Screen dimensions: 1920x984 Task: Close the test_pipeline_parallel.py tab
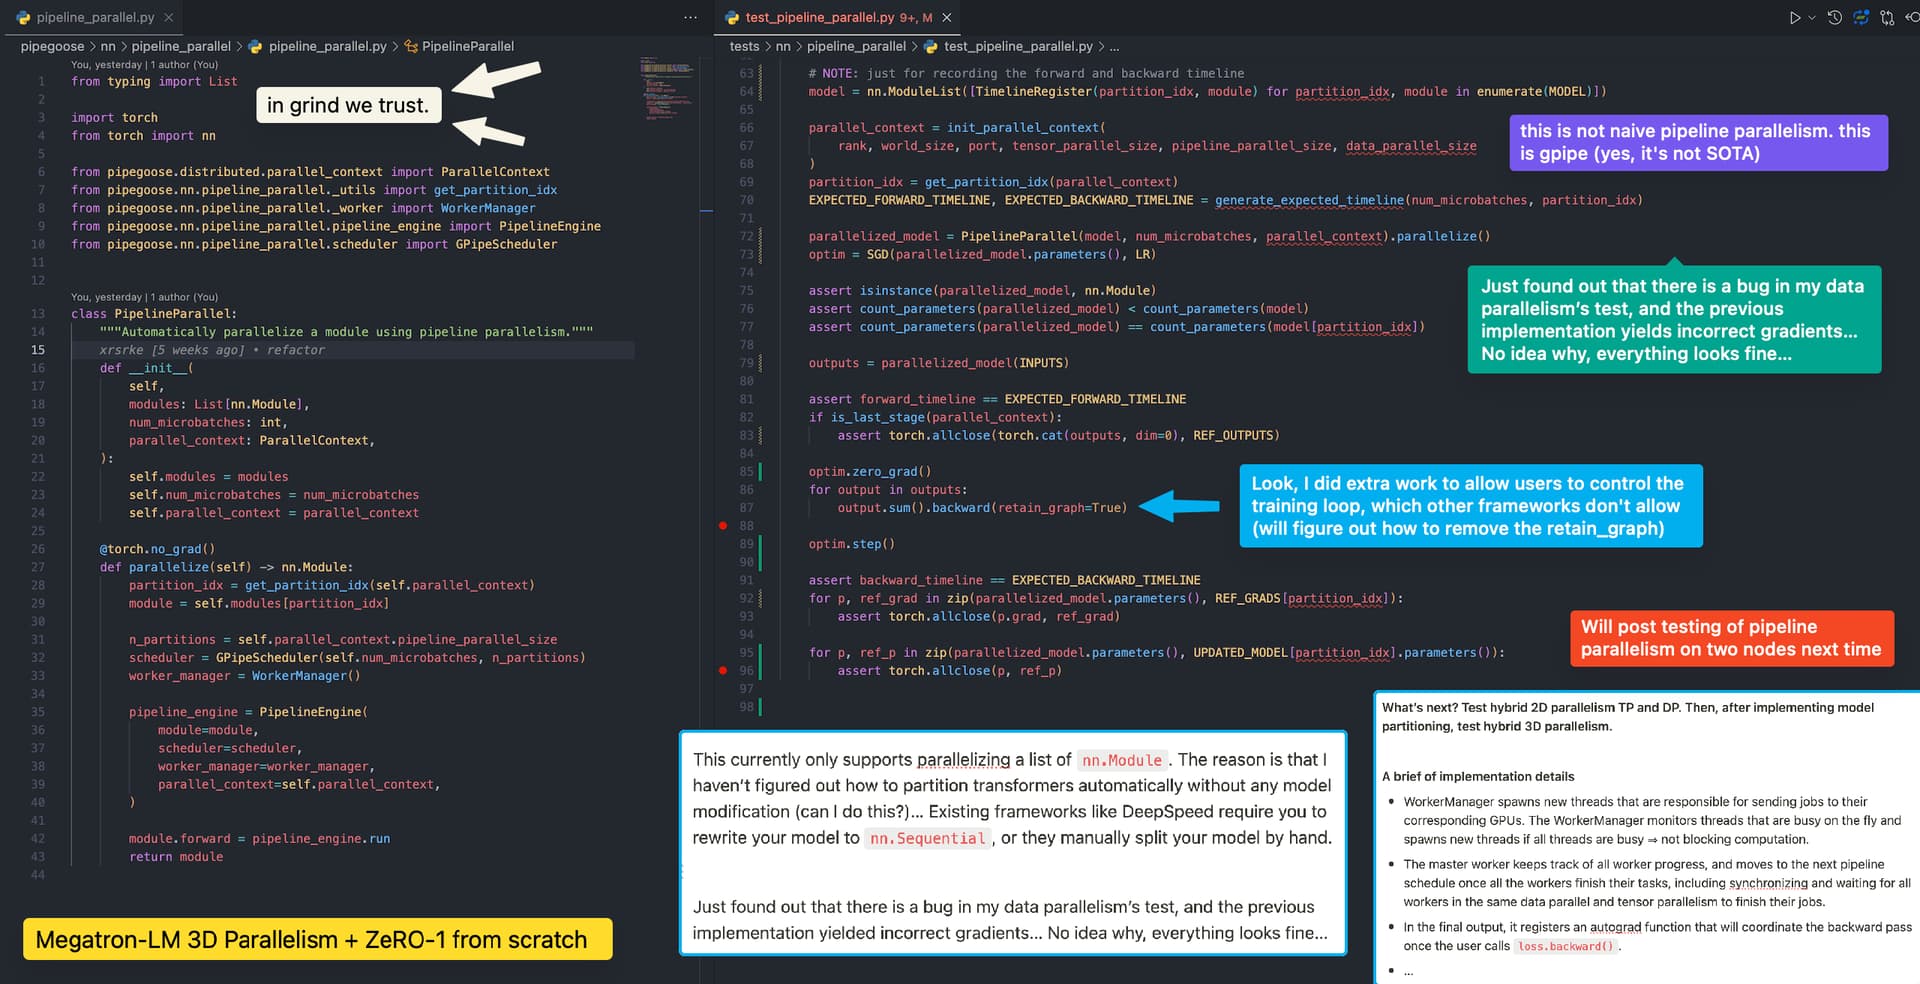click(947, 18)
